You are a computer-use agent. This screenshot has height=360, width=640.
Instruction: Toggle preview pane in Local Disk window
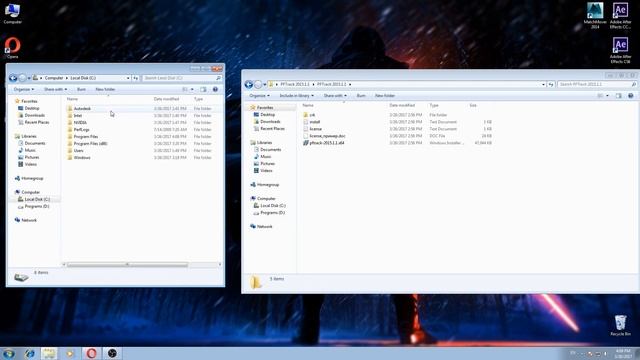(x=203, y=89)
